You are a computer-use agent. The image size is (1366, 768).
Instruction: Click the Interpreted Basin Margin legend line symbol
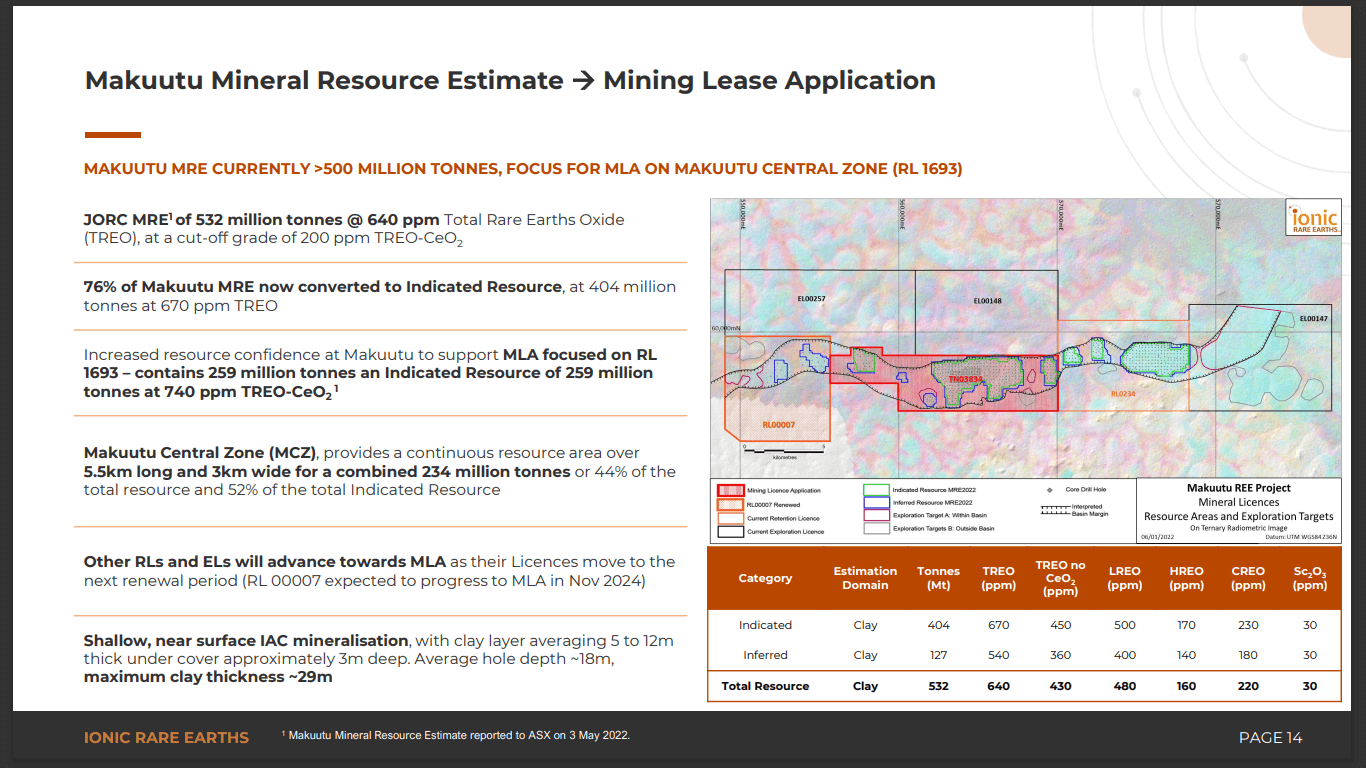1054,510
